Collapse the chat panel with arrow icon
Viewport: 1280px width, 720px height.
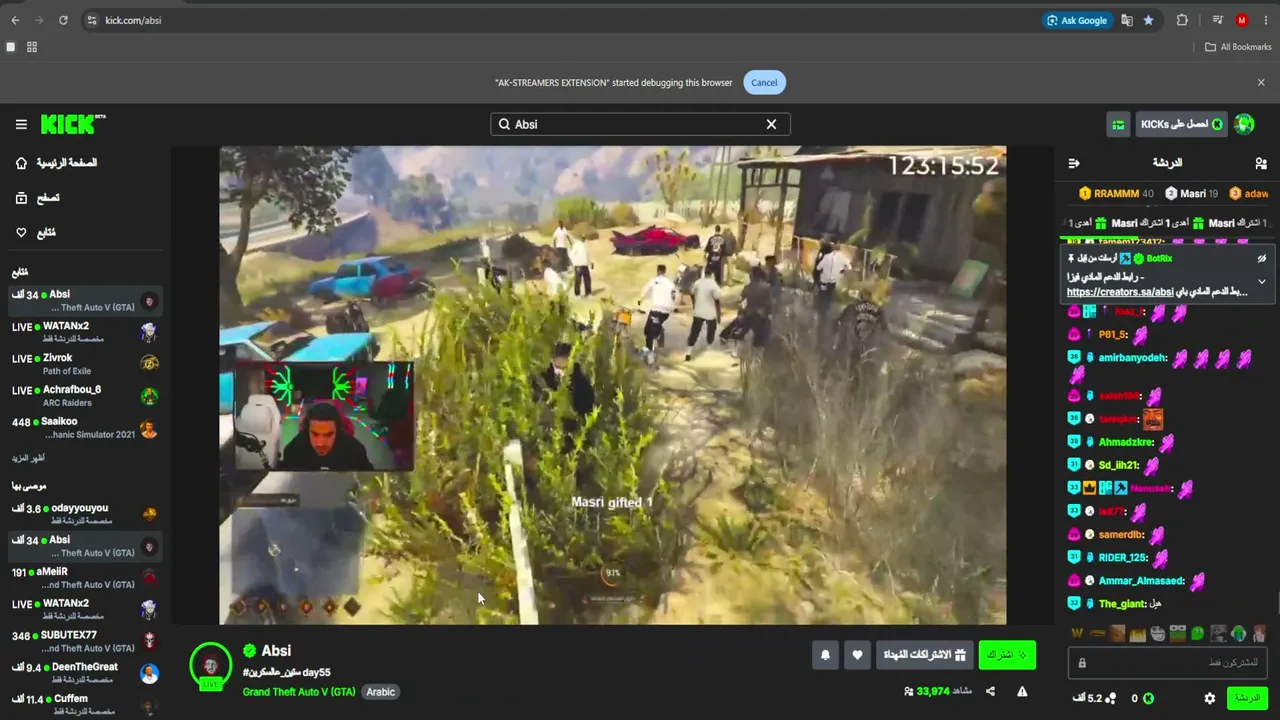(x=1074, y=163)
